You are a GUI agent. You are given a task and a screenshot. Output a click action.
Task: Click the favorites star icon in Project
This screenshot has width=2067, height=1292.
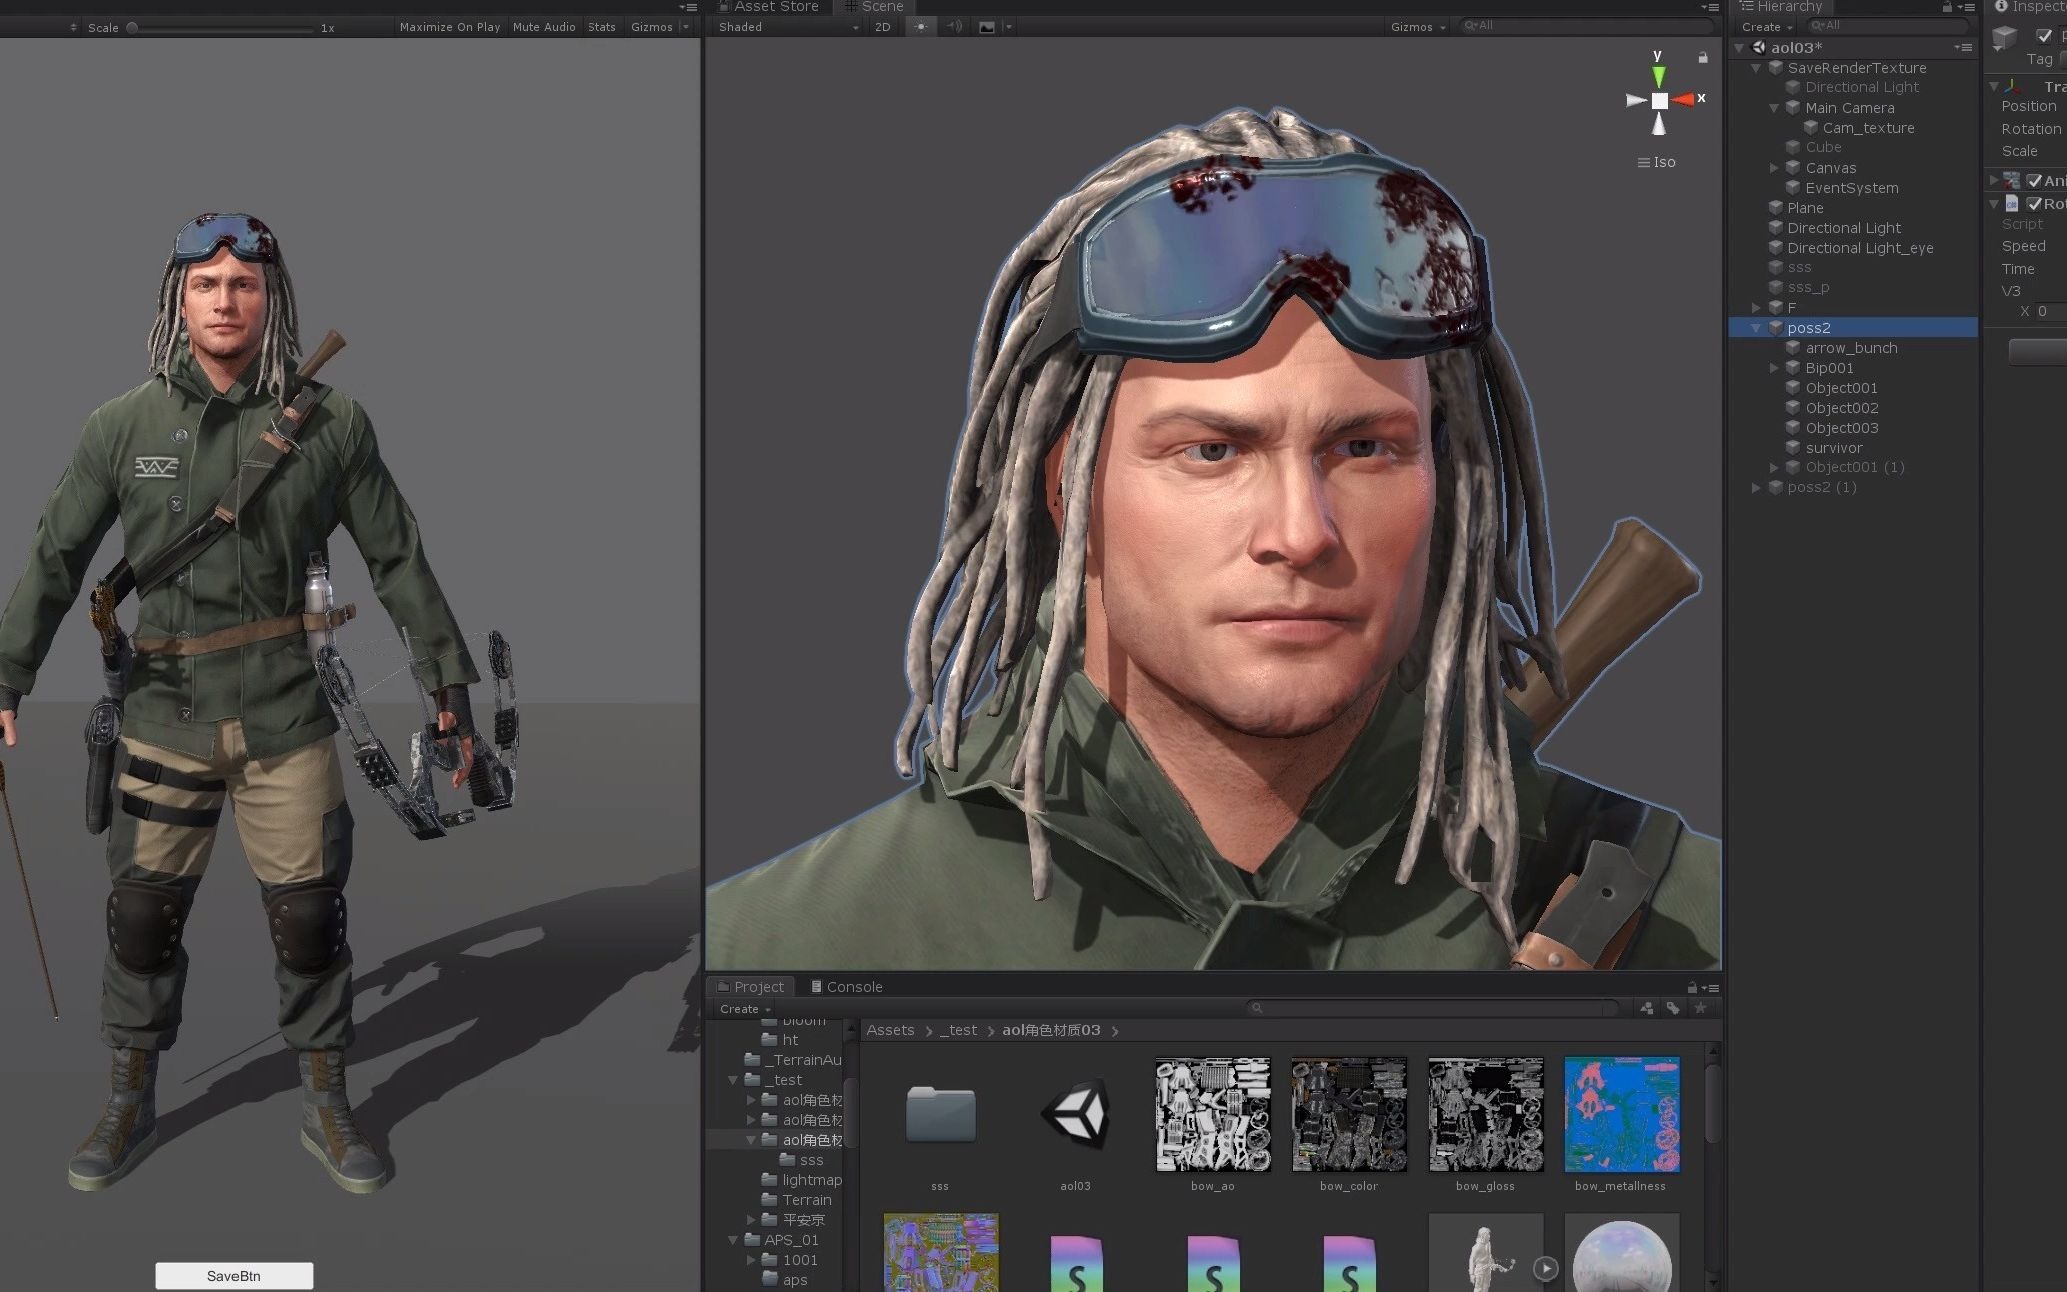pos(1700,1008)
